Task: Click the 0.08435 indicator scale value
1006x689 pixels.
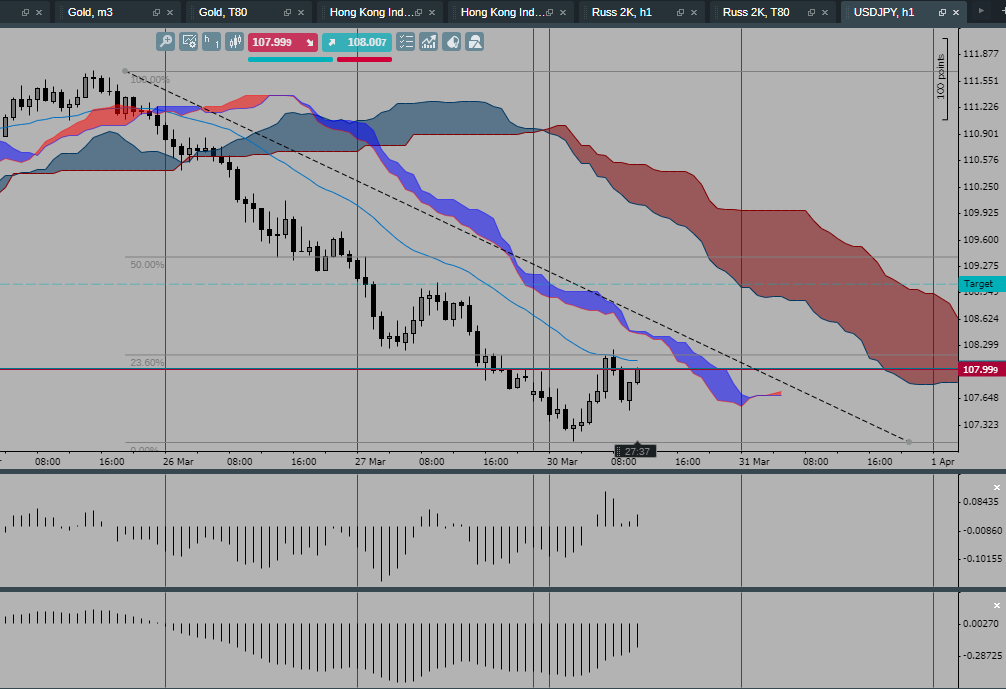Action: coord(981,502)
